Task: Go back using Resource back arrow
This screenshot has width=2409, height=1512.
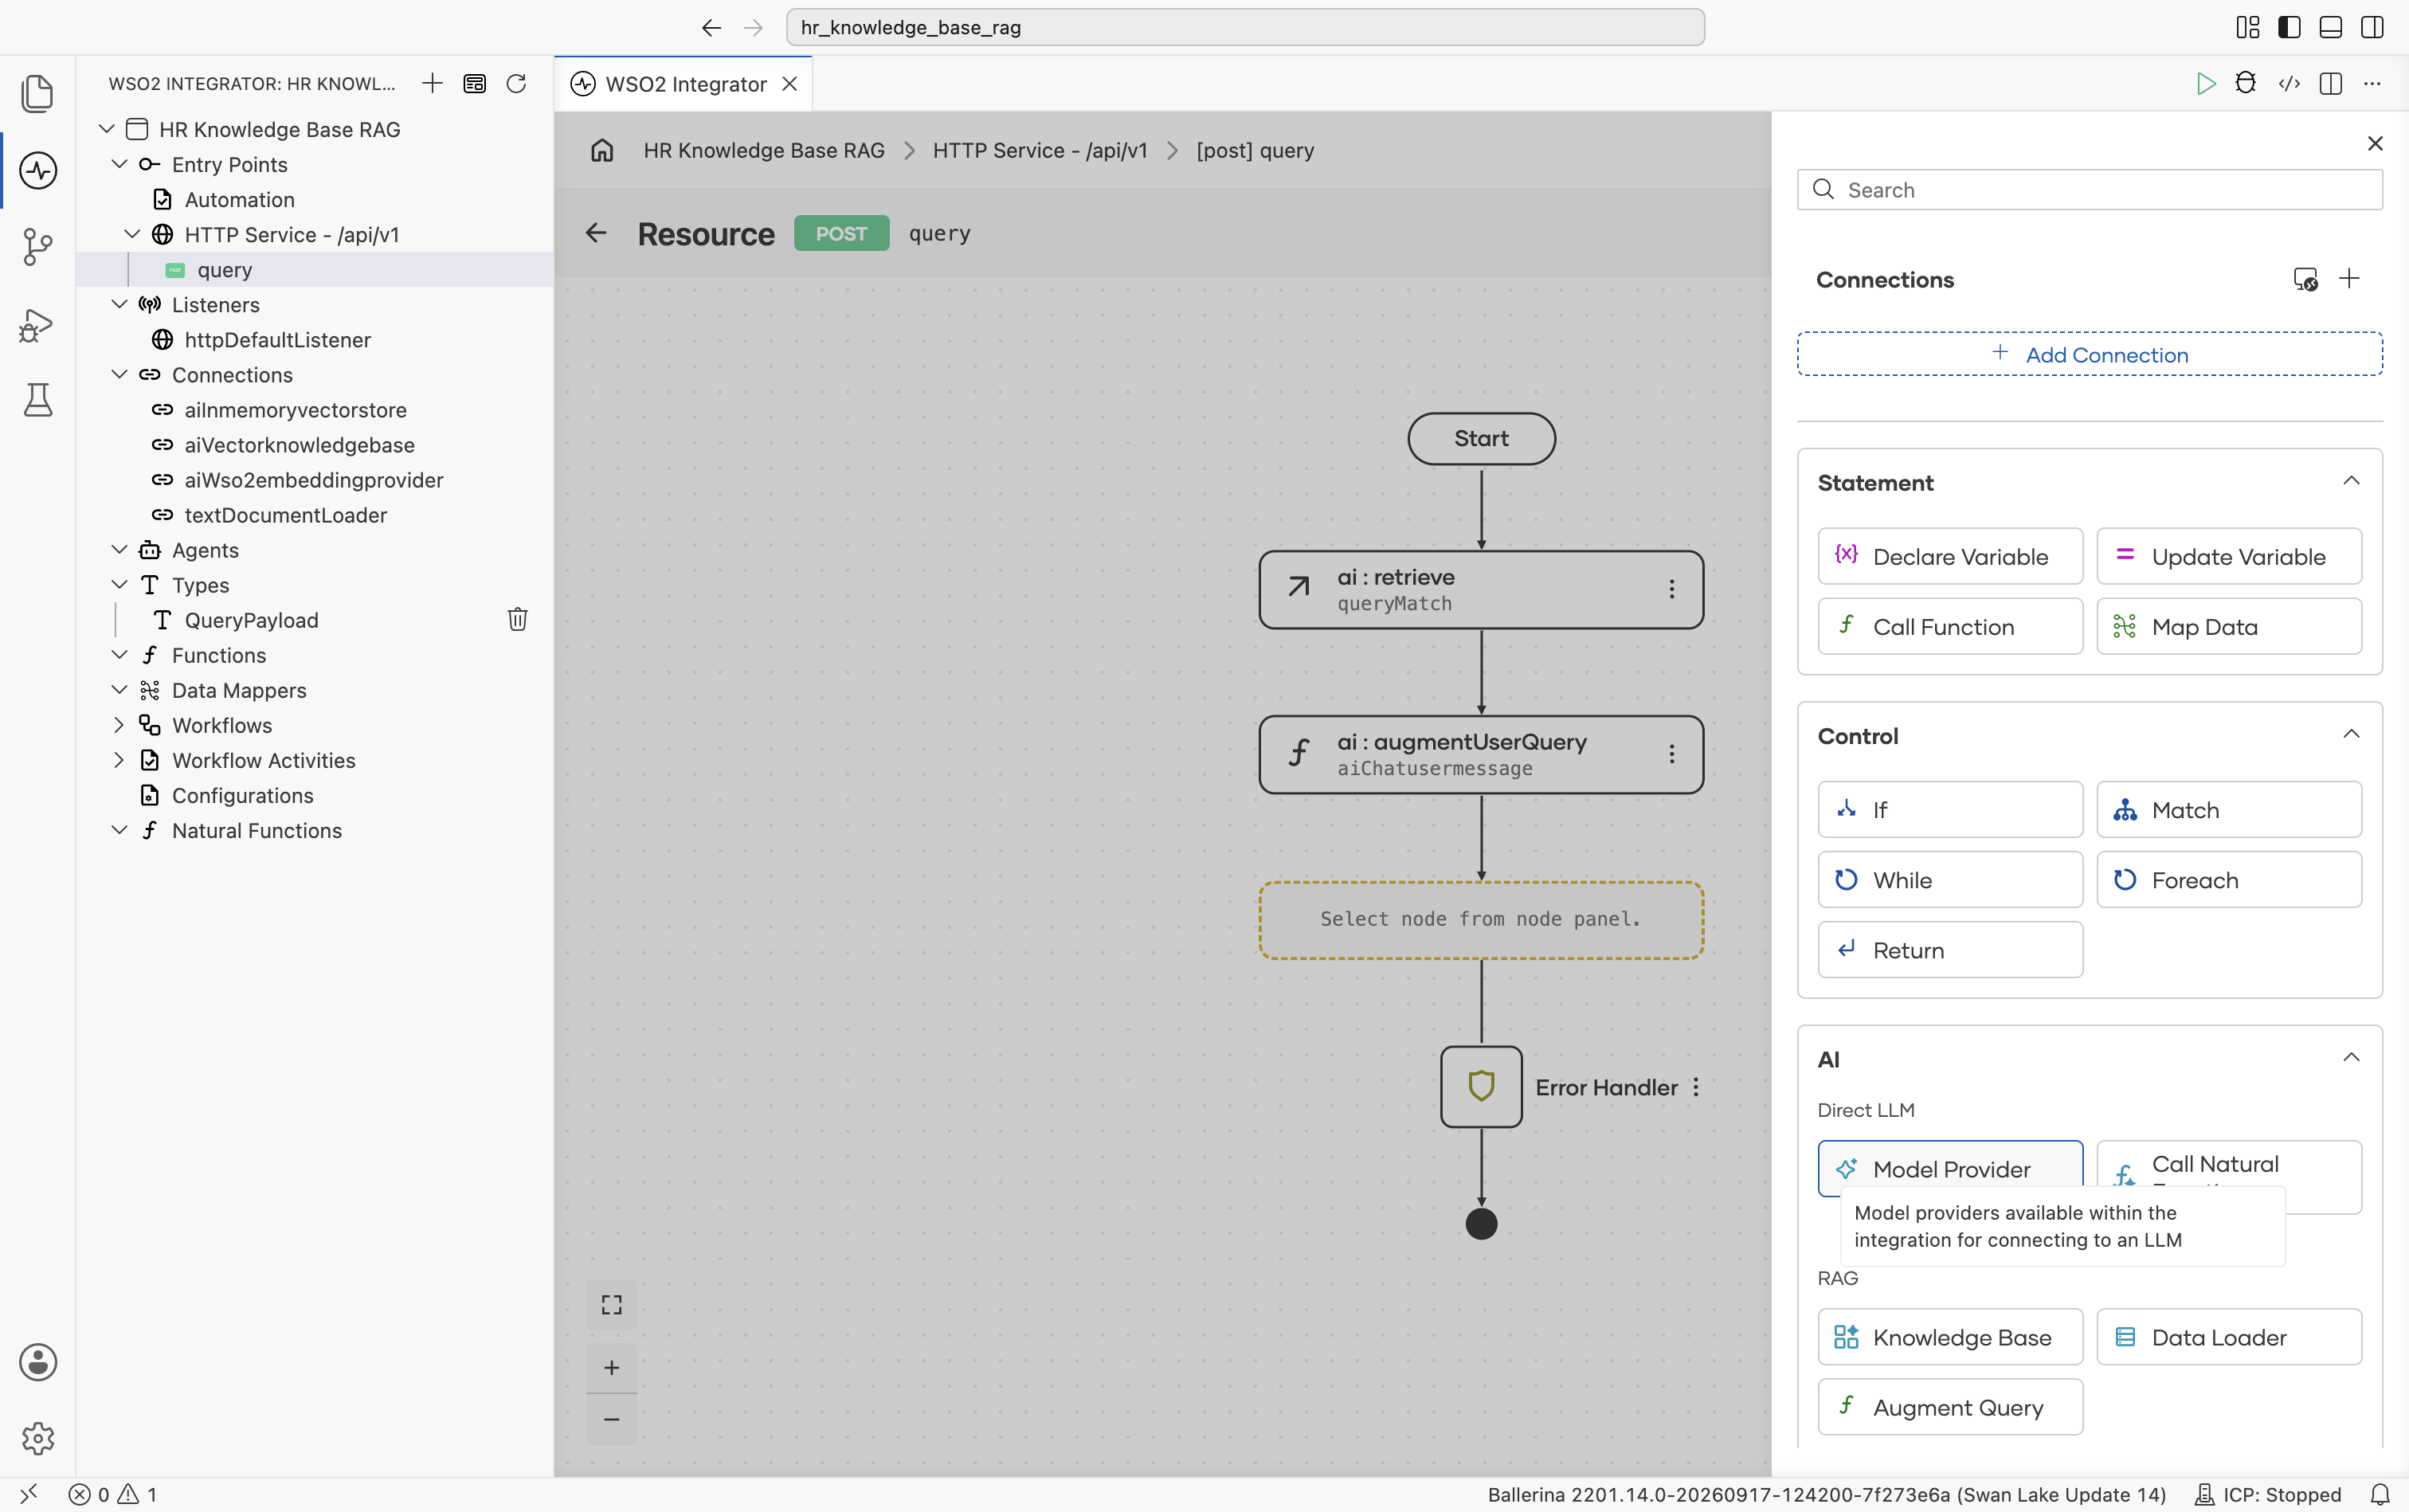Action: point(596,233)
